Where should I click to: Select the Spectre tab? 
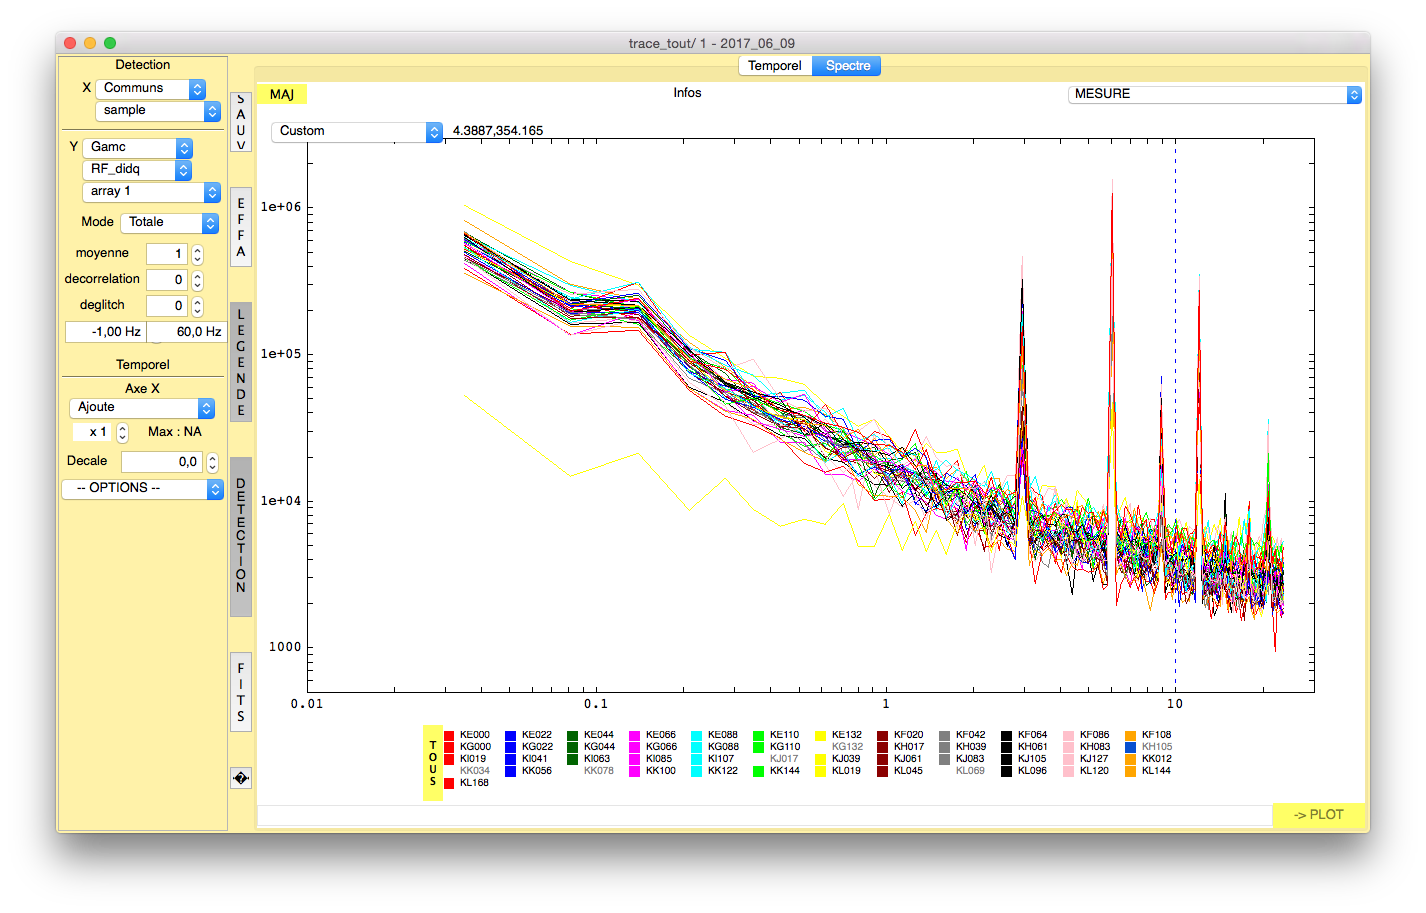click(x=847, y=66)
